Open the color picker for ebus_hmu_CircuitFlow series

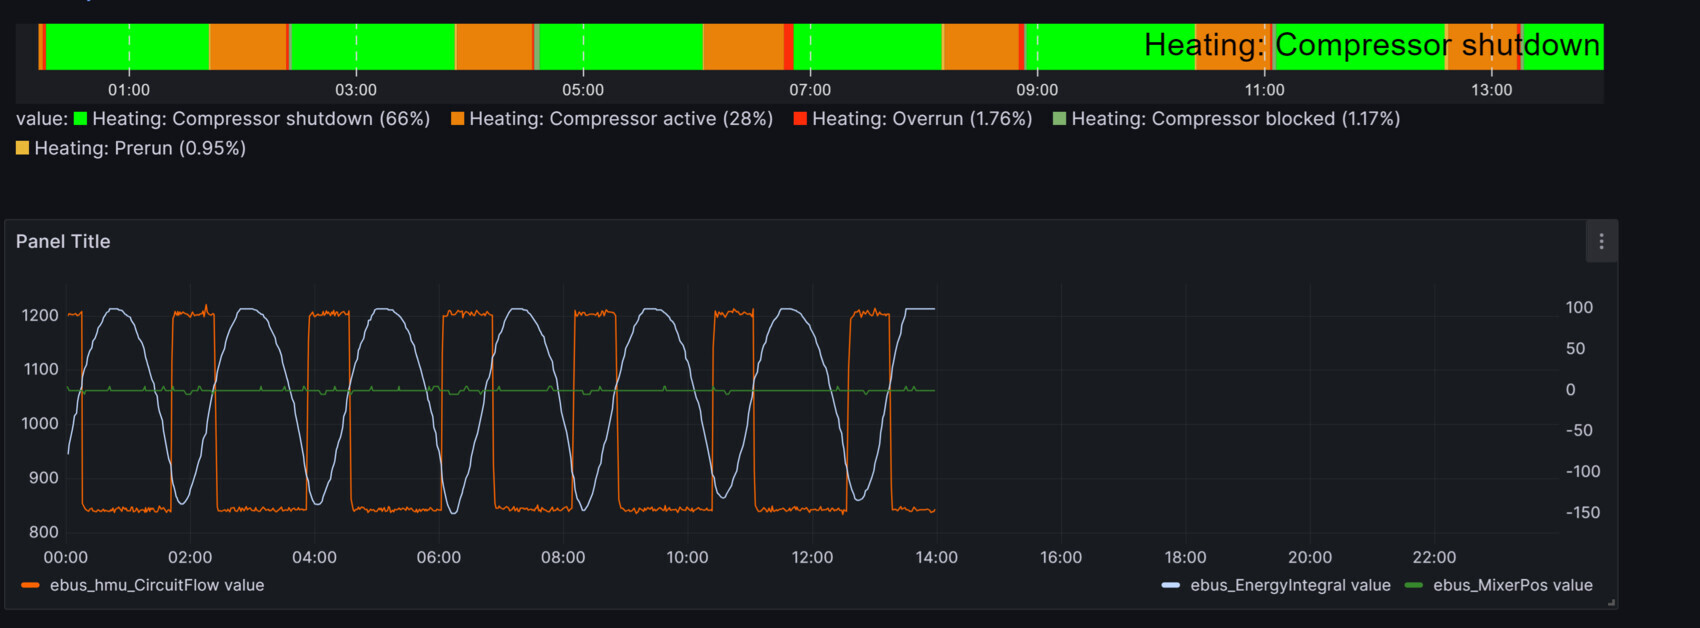30,585
